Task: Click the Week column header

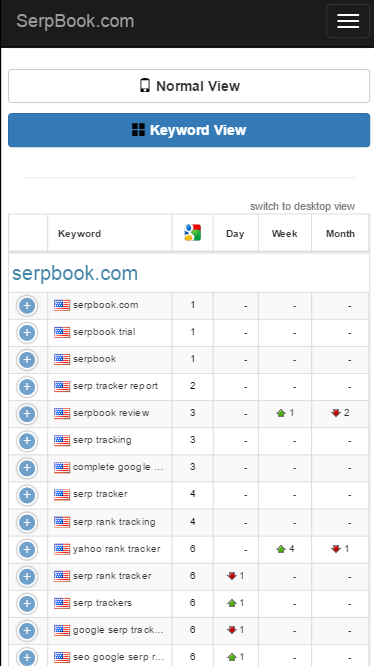Action: [284, 234]
